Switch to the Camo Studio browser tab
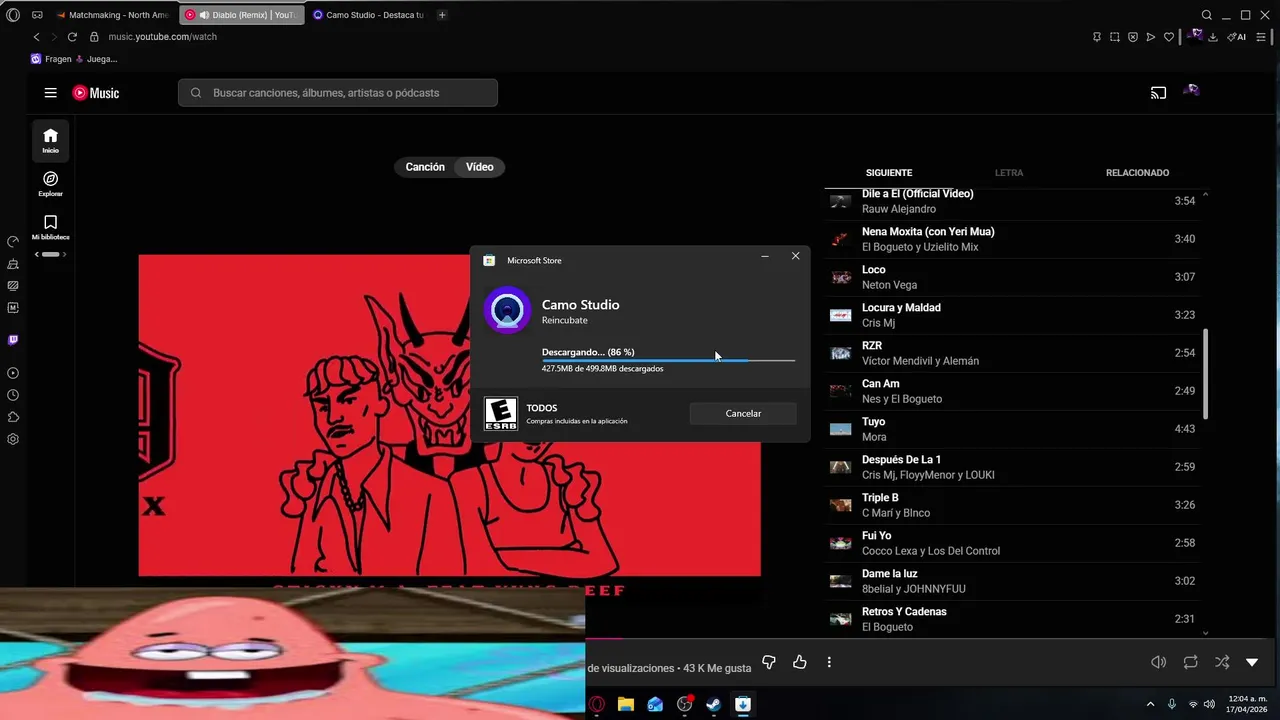 coord(368,15)
